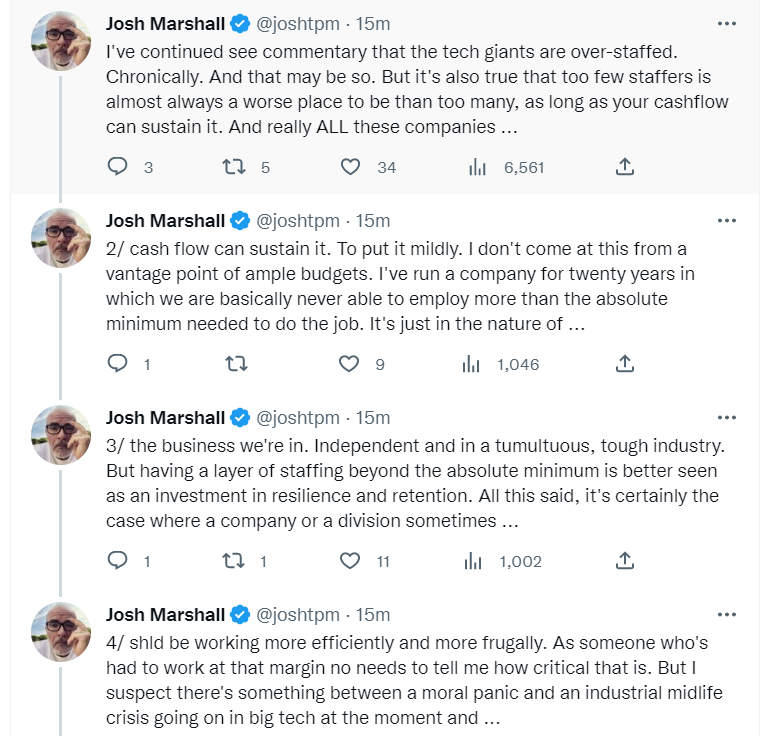This screenshot has height=736, width=765.
Task: Like the 2/ tweet with 9 likes
Action: (x=350, y=364)
